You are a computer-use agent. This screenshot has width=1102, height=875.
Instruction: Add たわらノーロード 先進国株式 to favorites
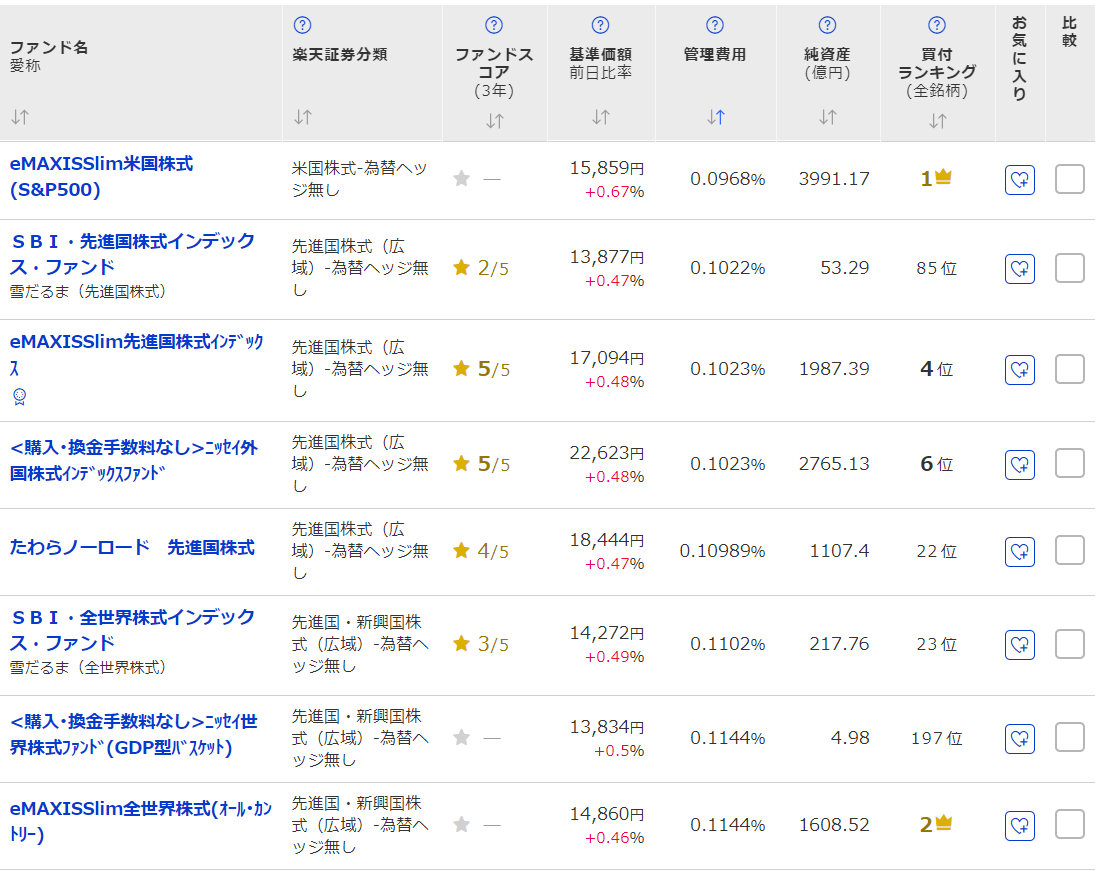point(1020,552)
